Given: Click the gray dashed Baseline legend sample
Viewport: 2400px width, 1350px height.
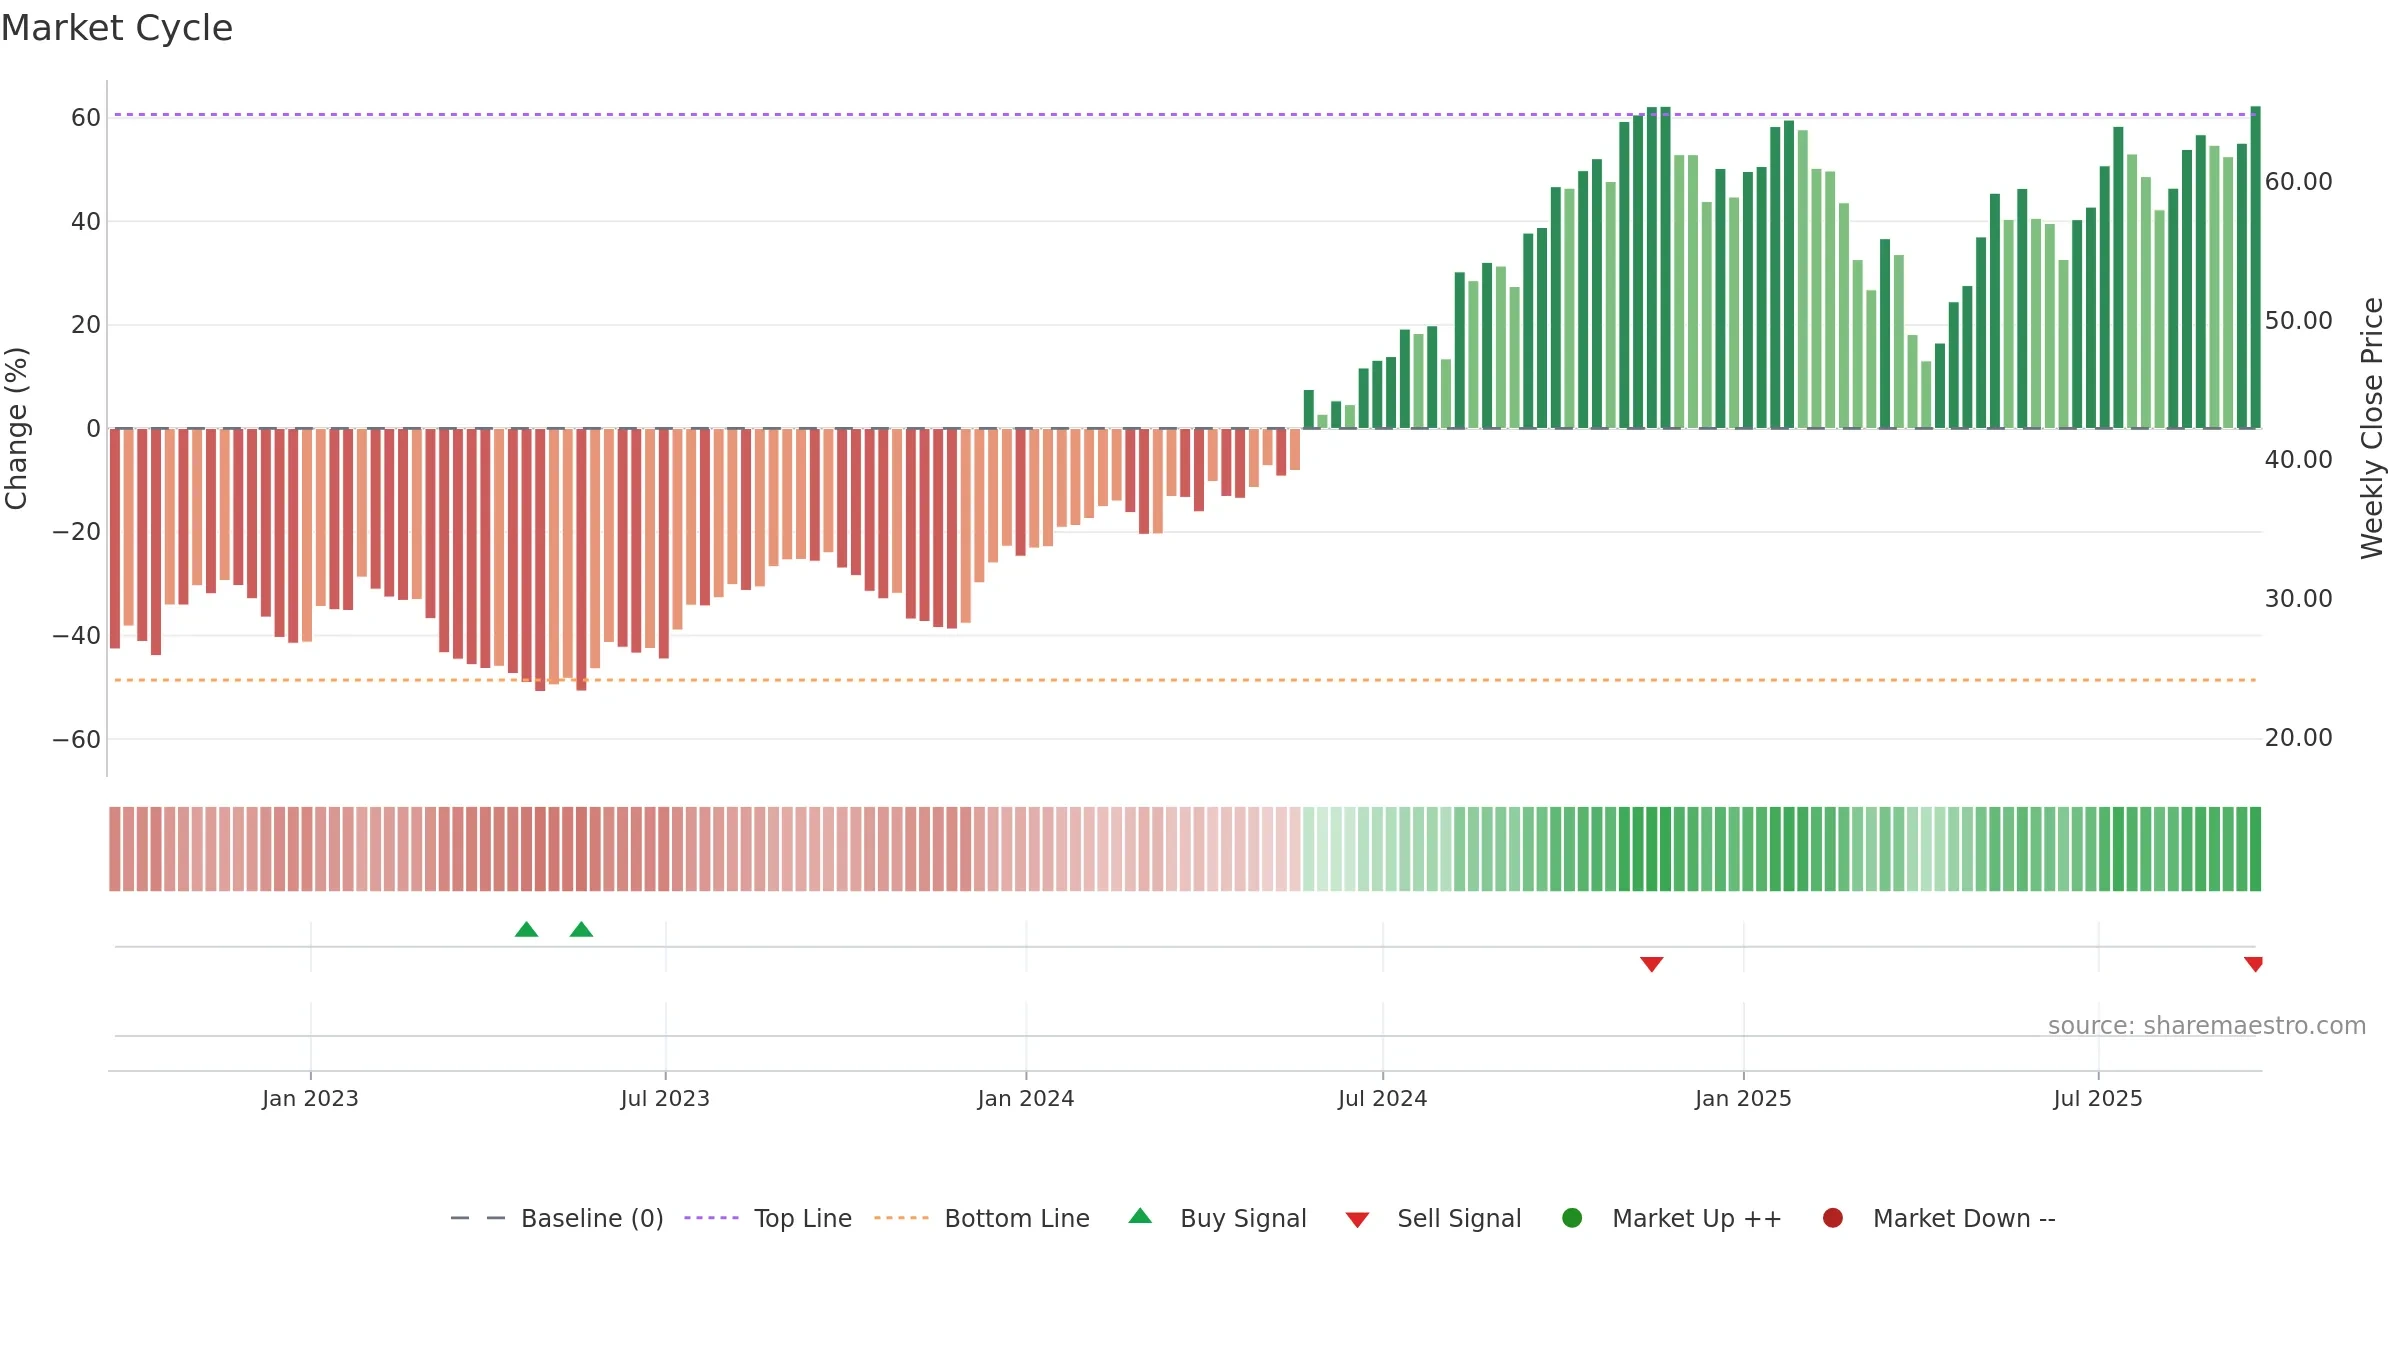Looking at the screenshot, I should [x=478, y=1218].
